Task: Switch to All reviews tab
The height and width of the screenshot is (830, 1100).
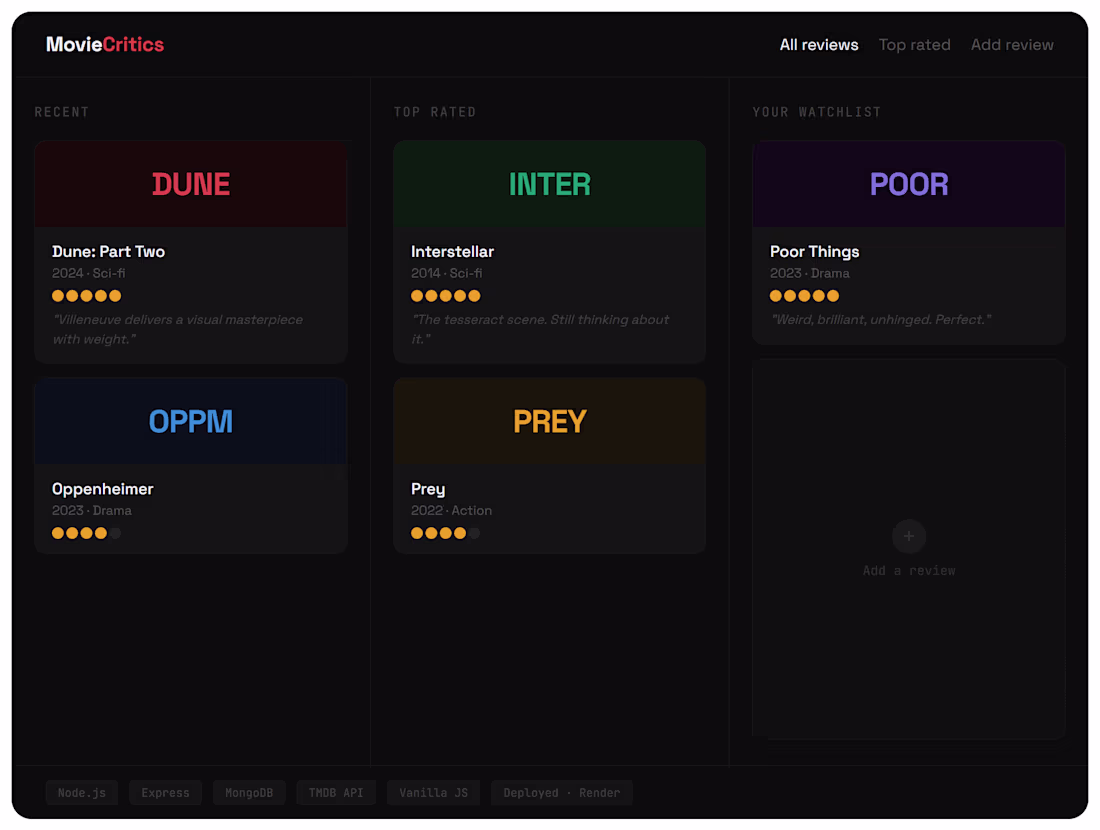Action: (x=819, y=45)
